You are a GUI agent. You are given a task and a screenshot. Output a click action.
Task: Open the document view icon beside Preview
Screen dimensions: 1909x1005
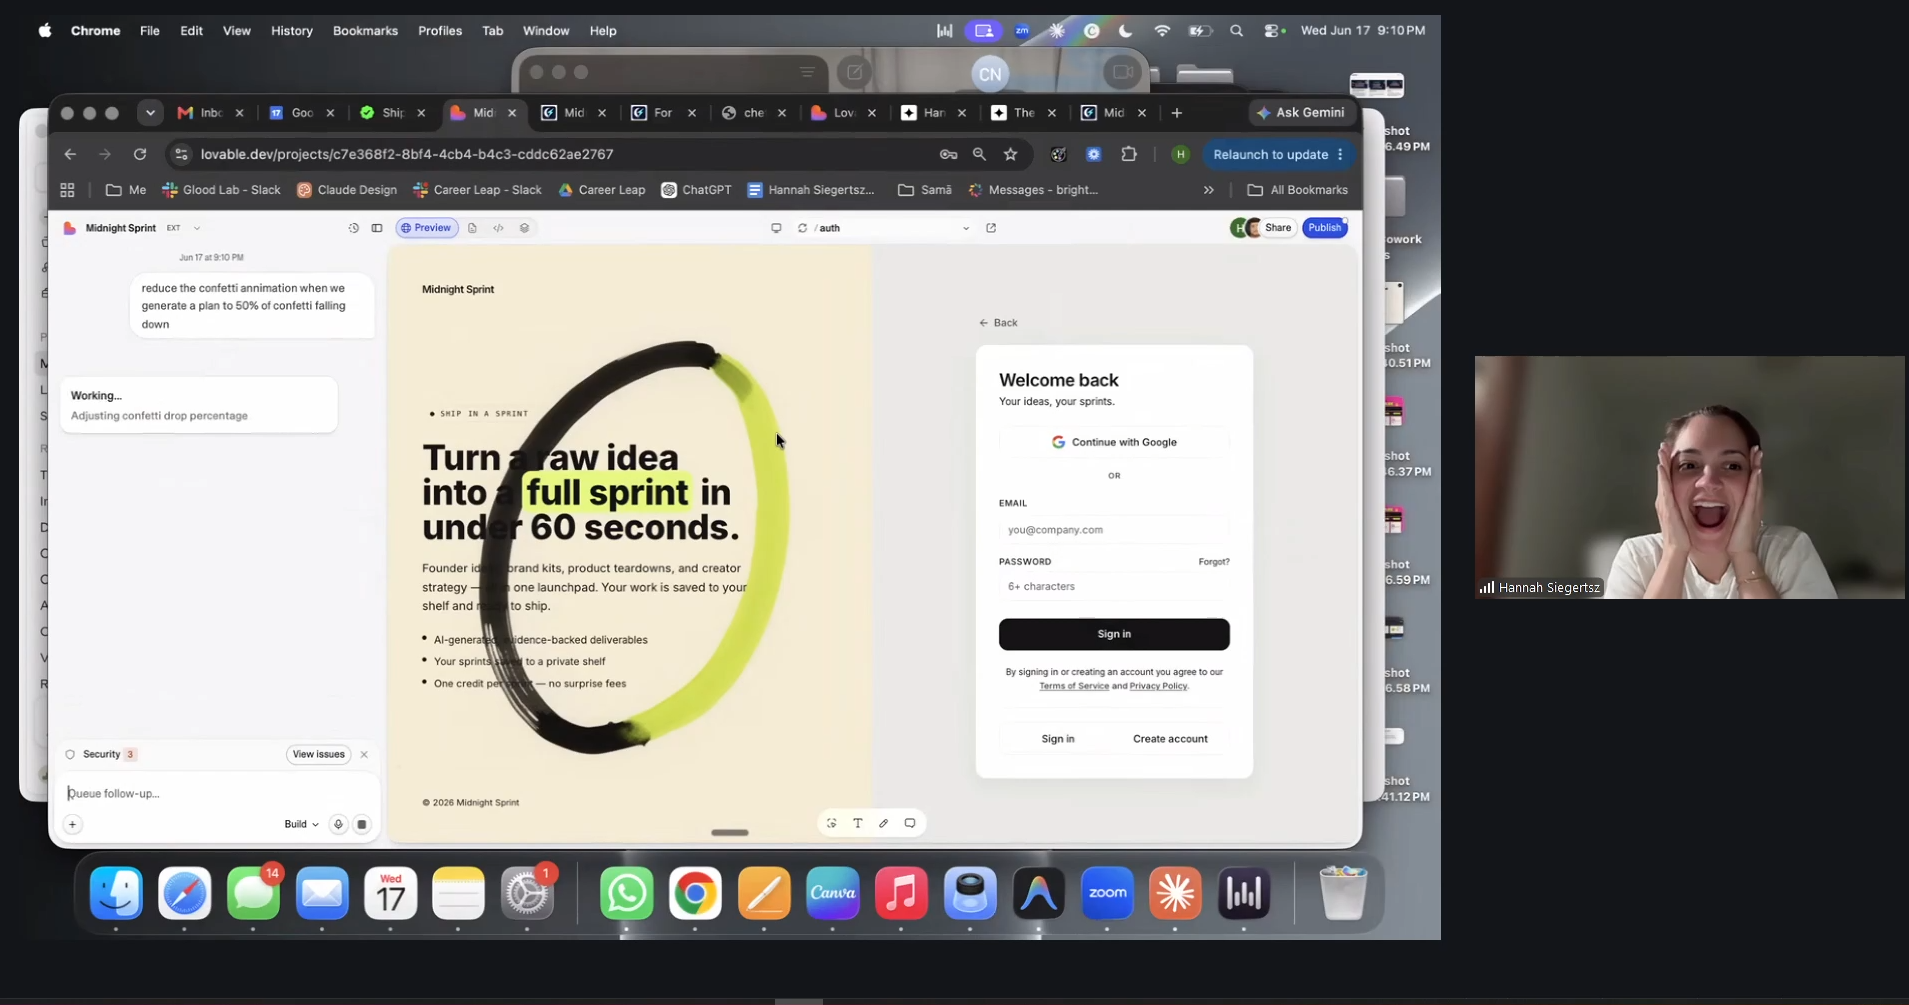(472, 228)
